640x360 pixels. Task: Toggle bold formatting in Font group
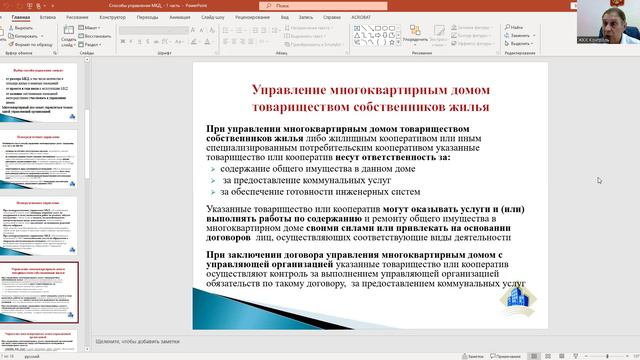click(x=123, y=42)
